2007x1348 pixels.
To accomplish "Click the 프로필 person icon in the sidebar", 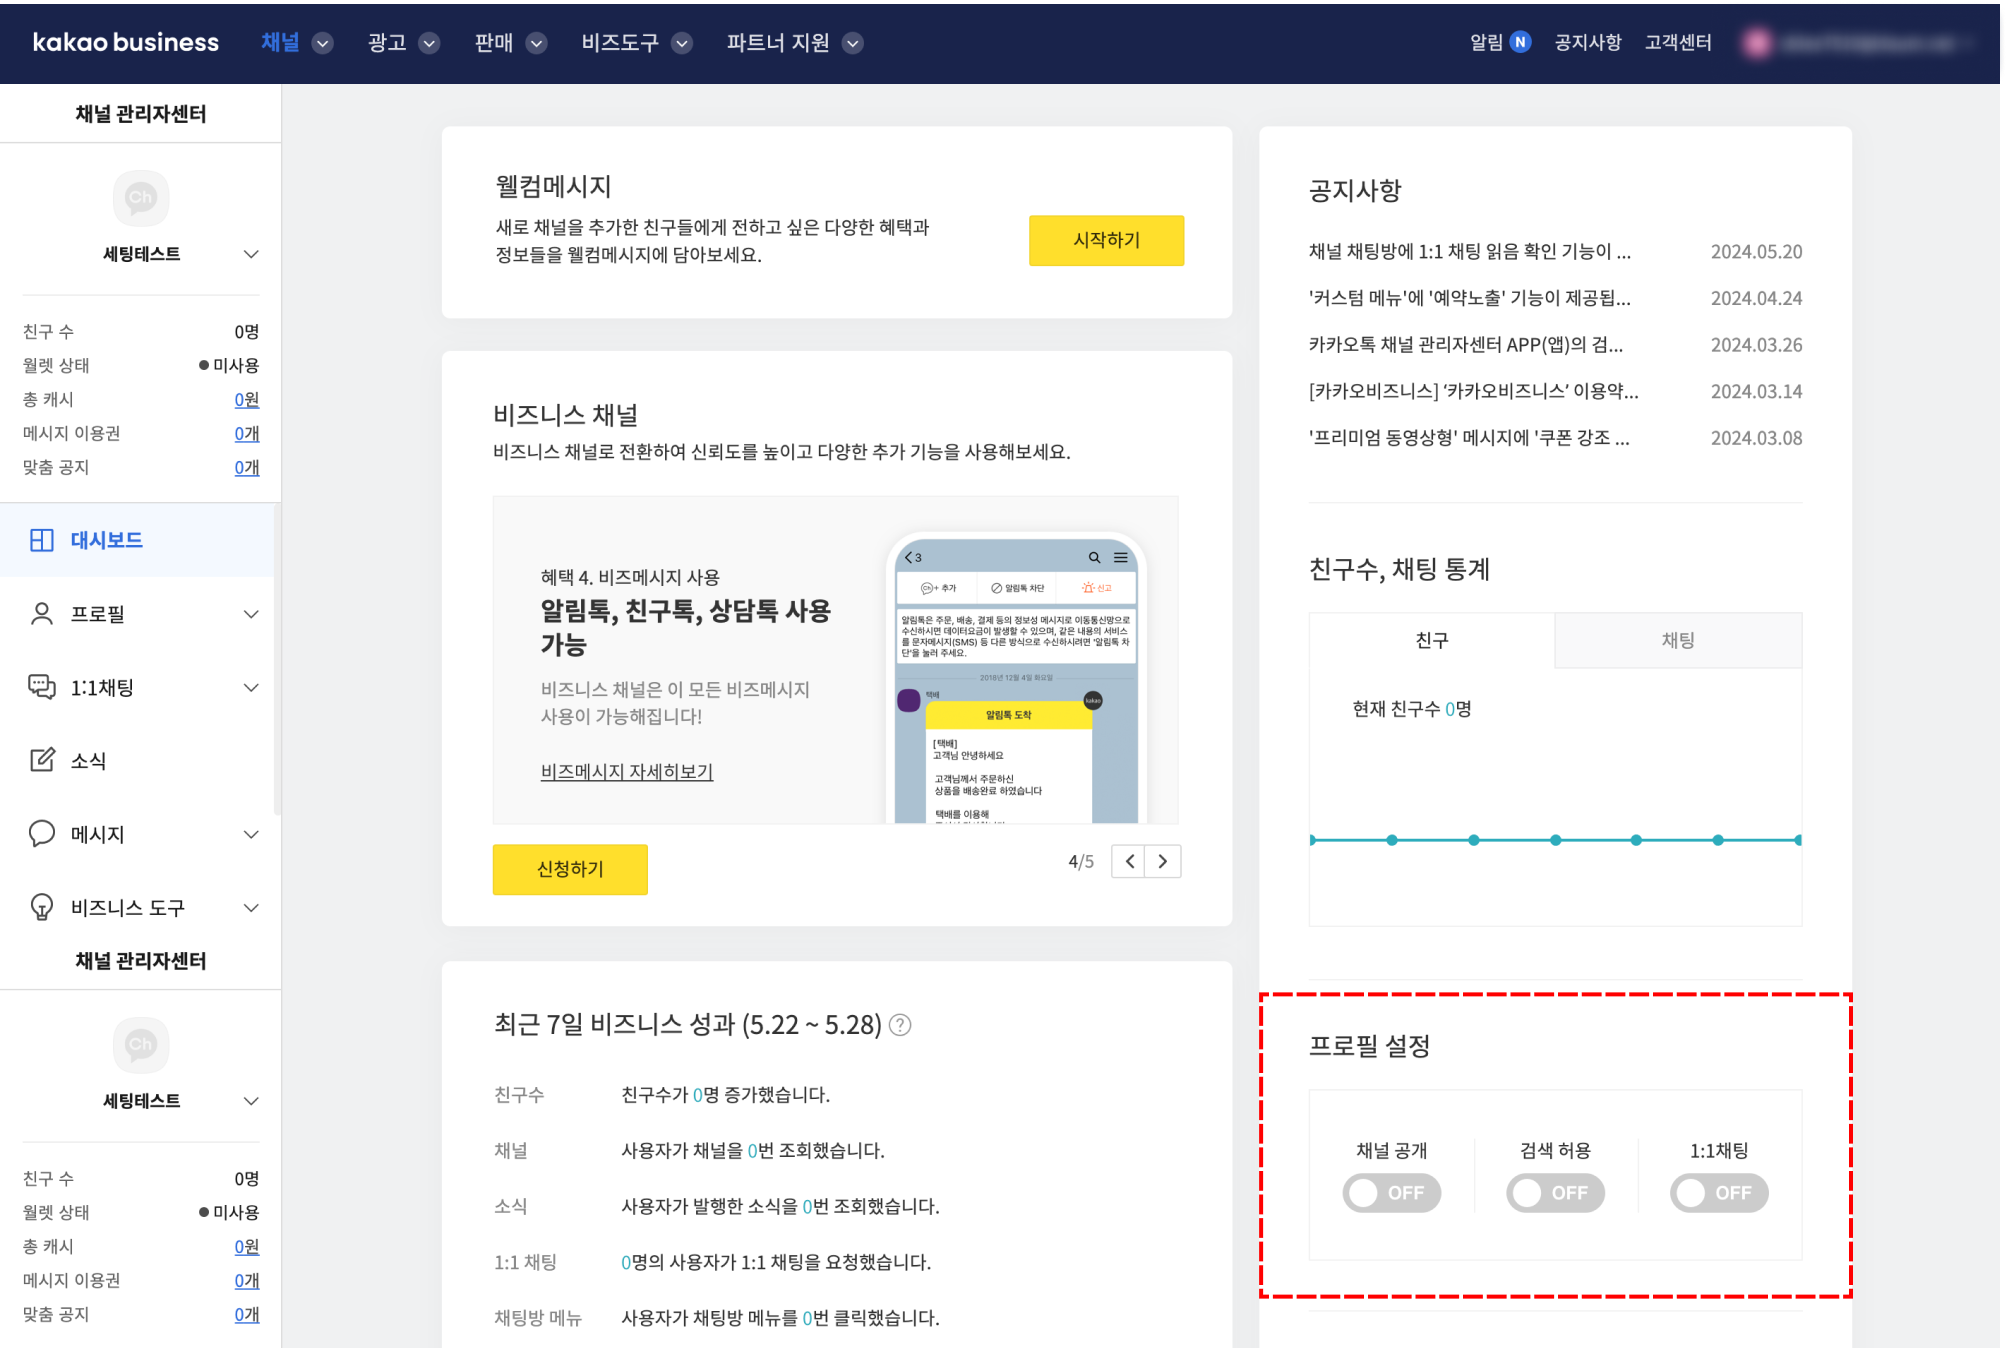I will click(42, 614).
